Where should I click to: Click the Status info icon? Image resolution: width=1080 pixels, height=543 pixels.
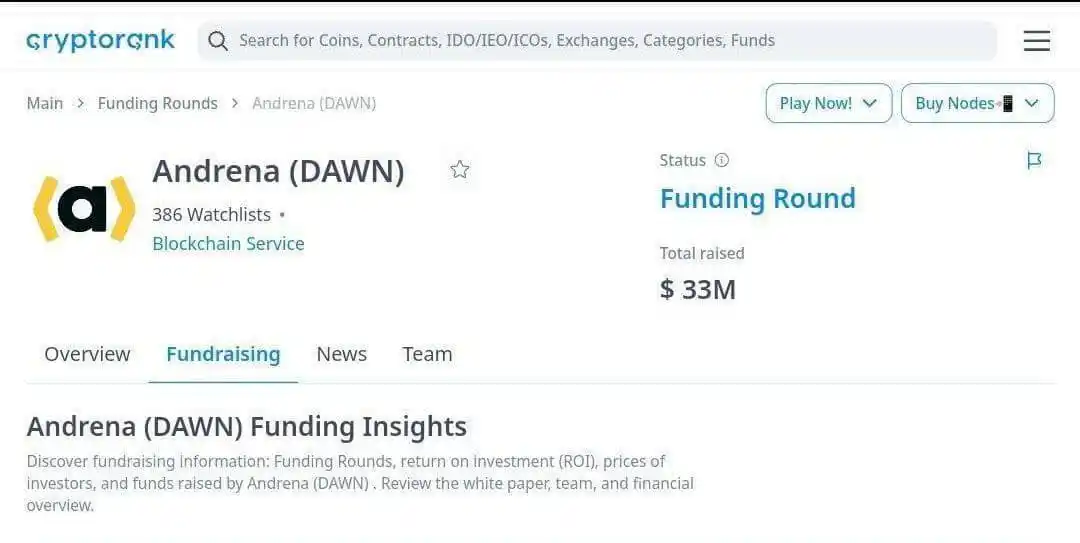(x=721, y=161)
